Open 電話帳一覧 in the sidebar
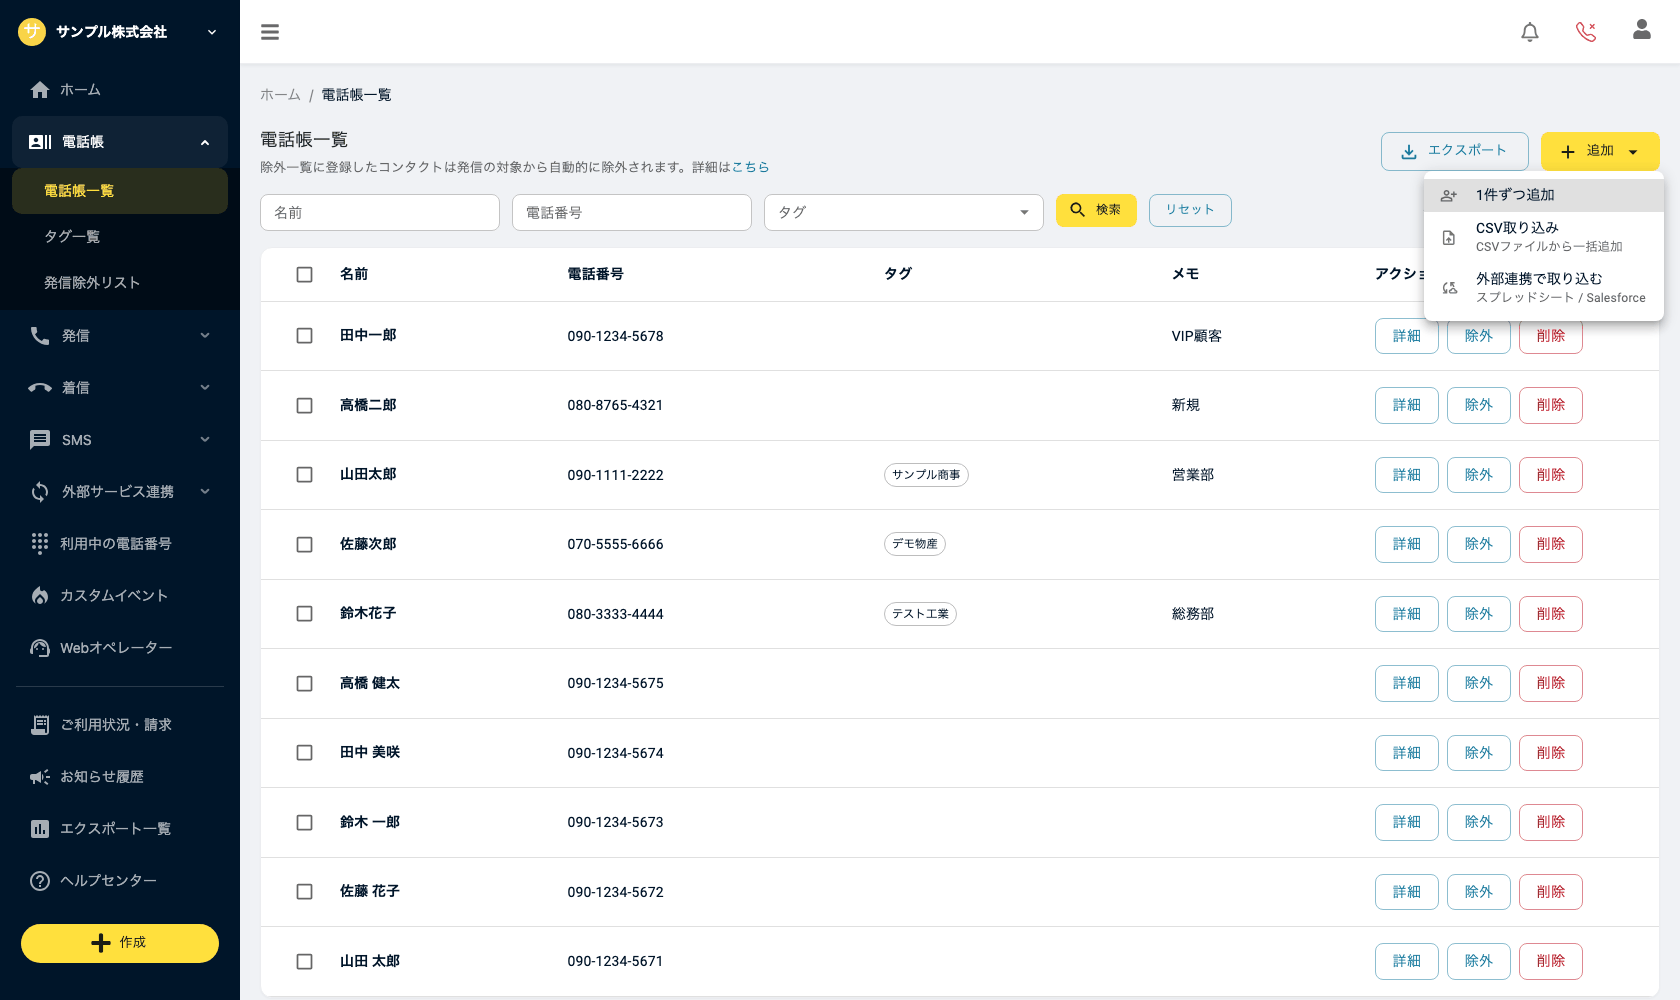1680x1000 pixels. (x=120, y=191)
